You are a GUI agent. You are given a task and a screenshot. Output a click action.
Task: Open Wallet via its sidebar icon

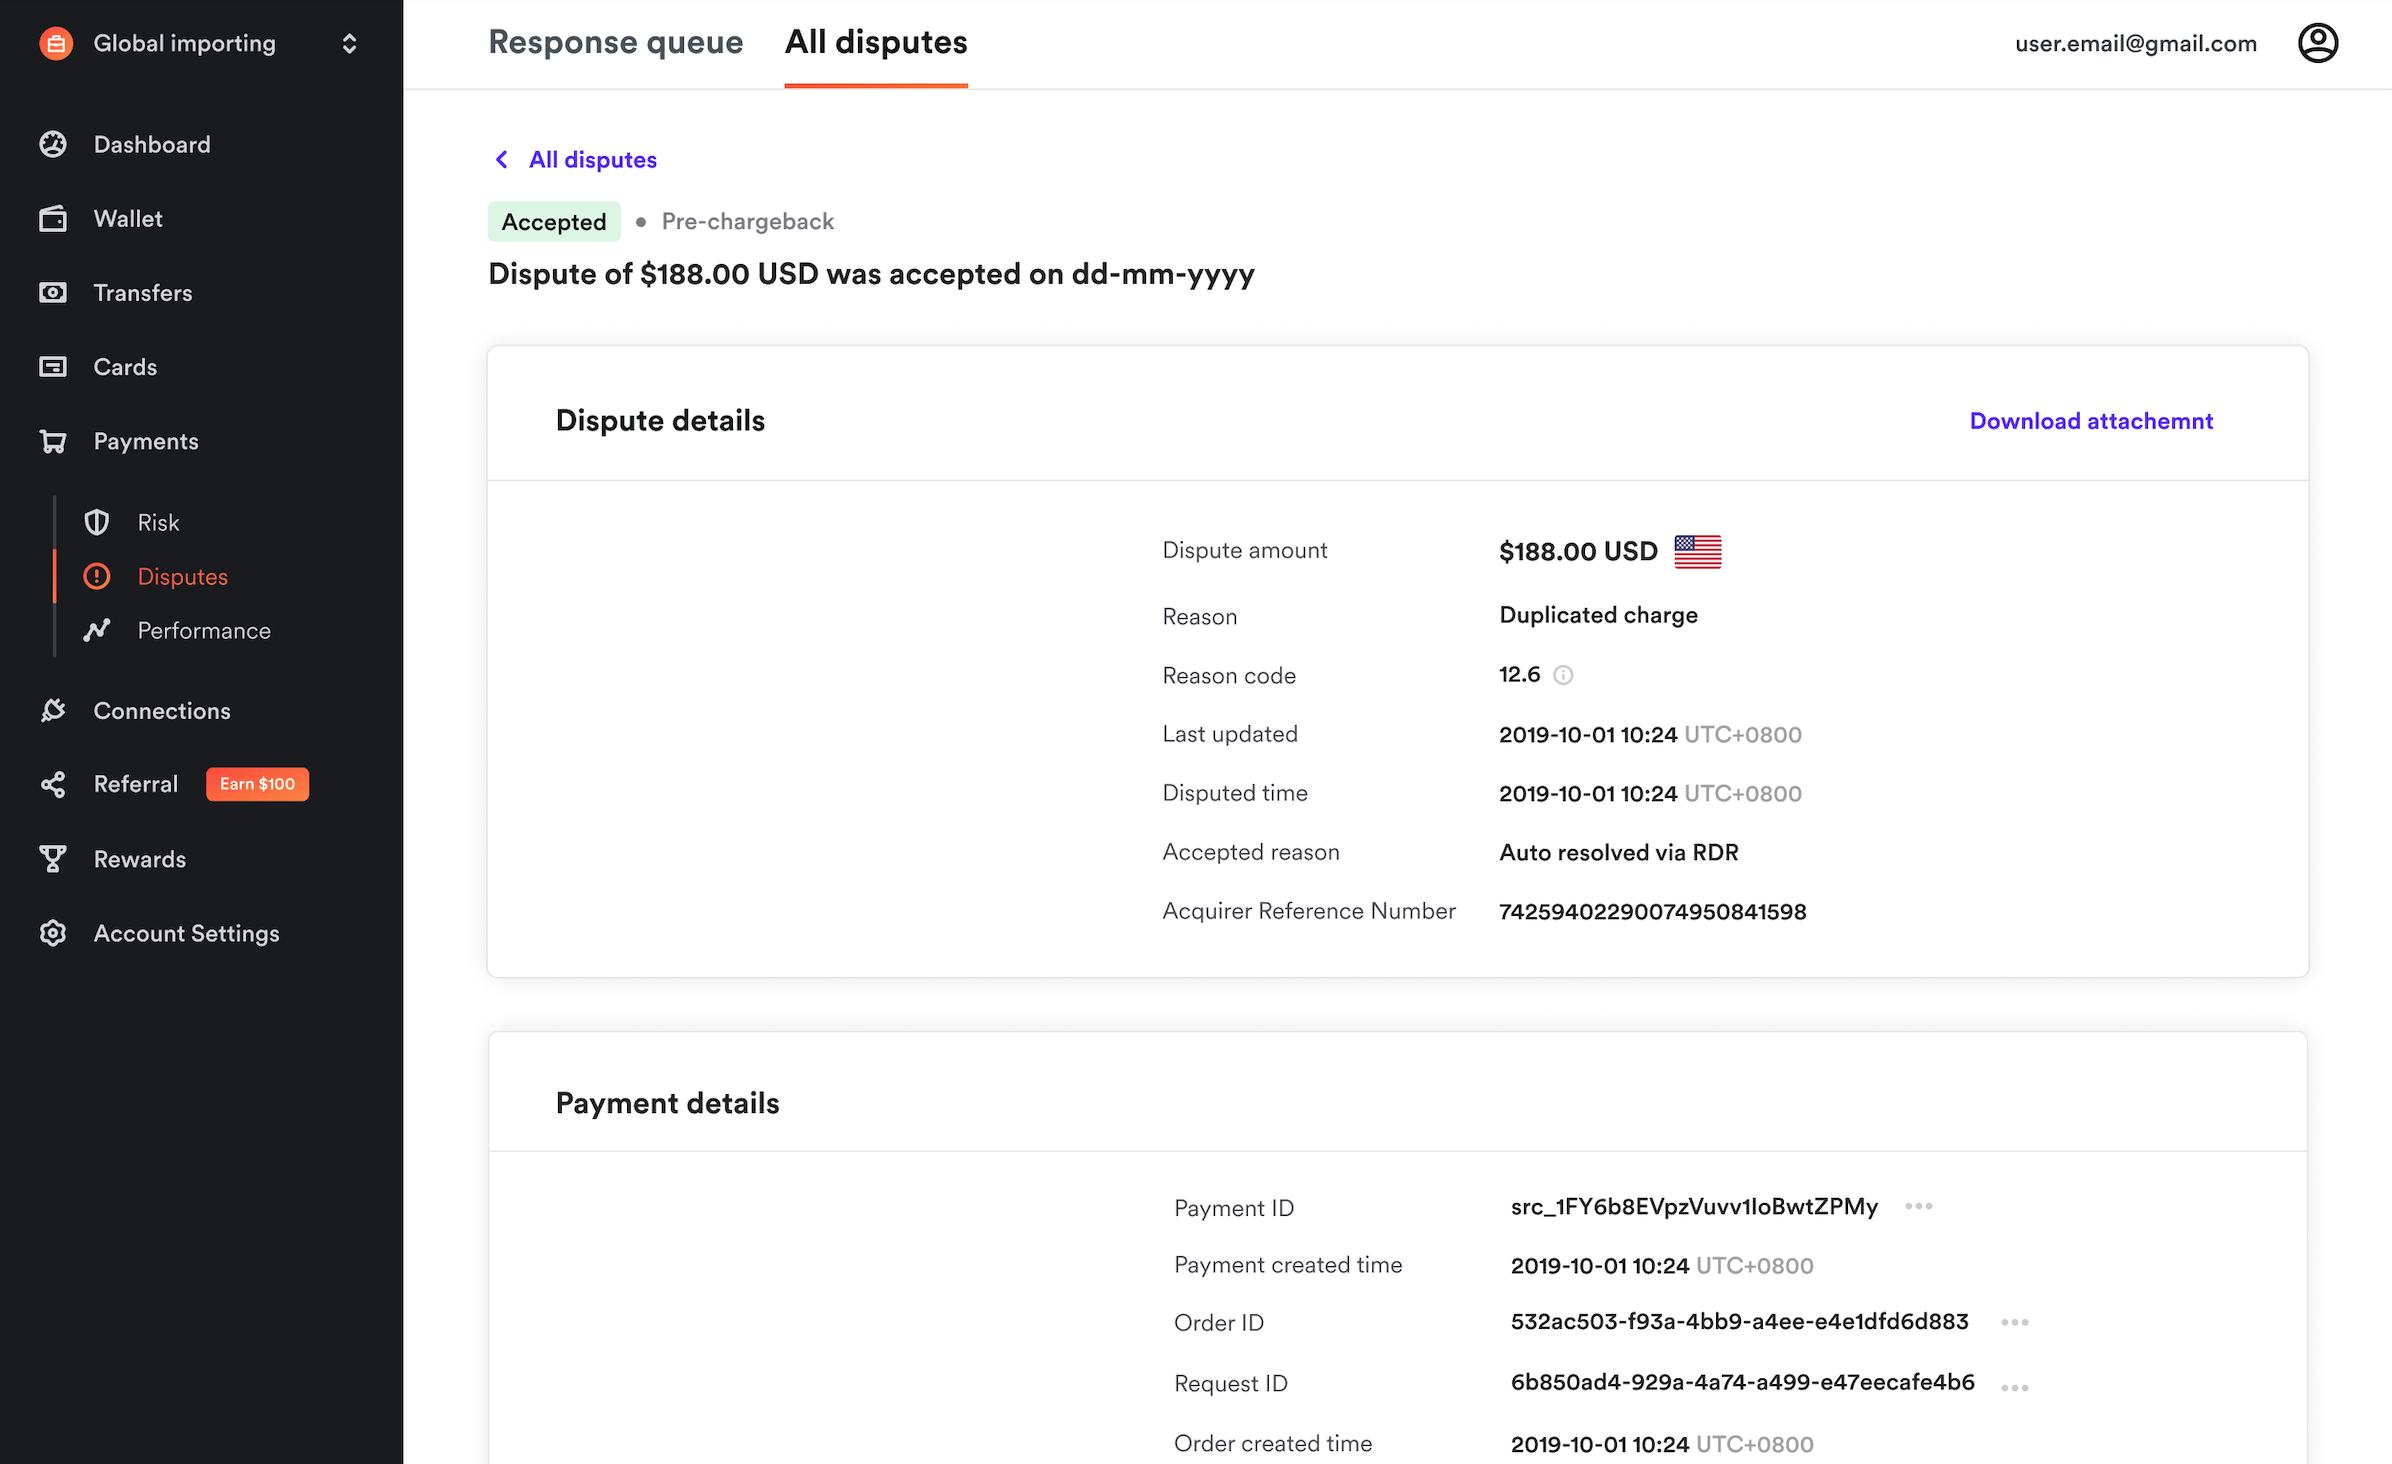coord(53,218)
